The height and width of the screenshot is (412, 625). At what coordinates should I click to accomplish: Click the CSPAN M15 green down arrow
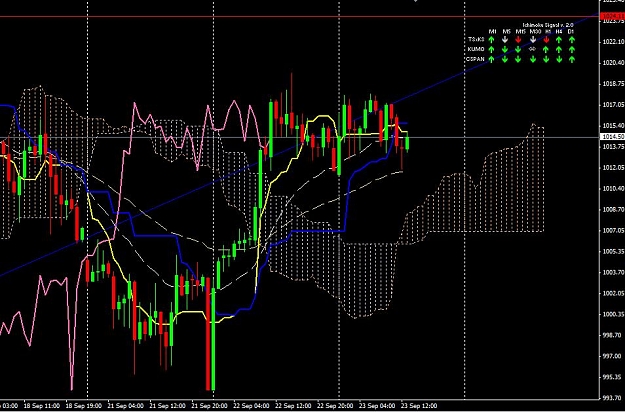coord(518,59)
